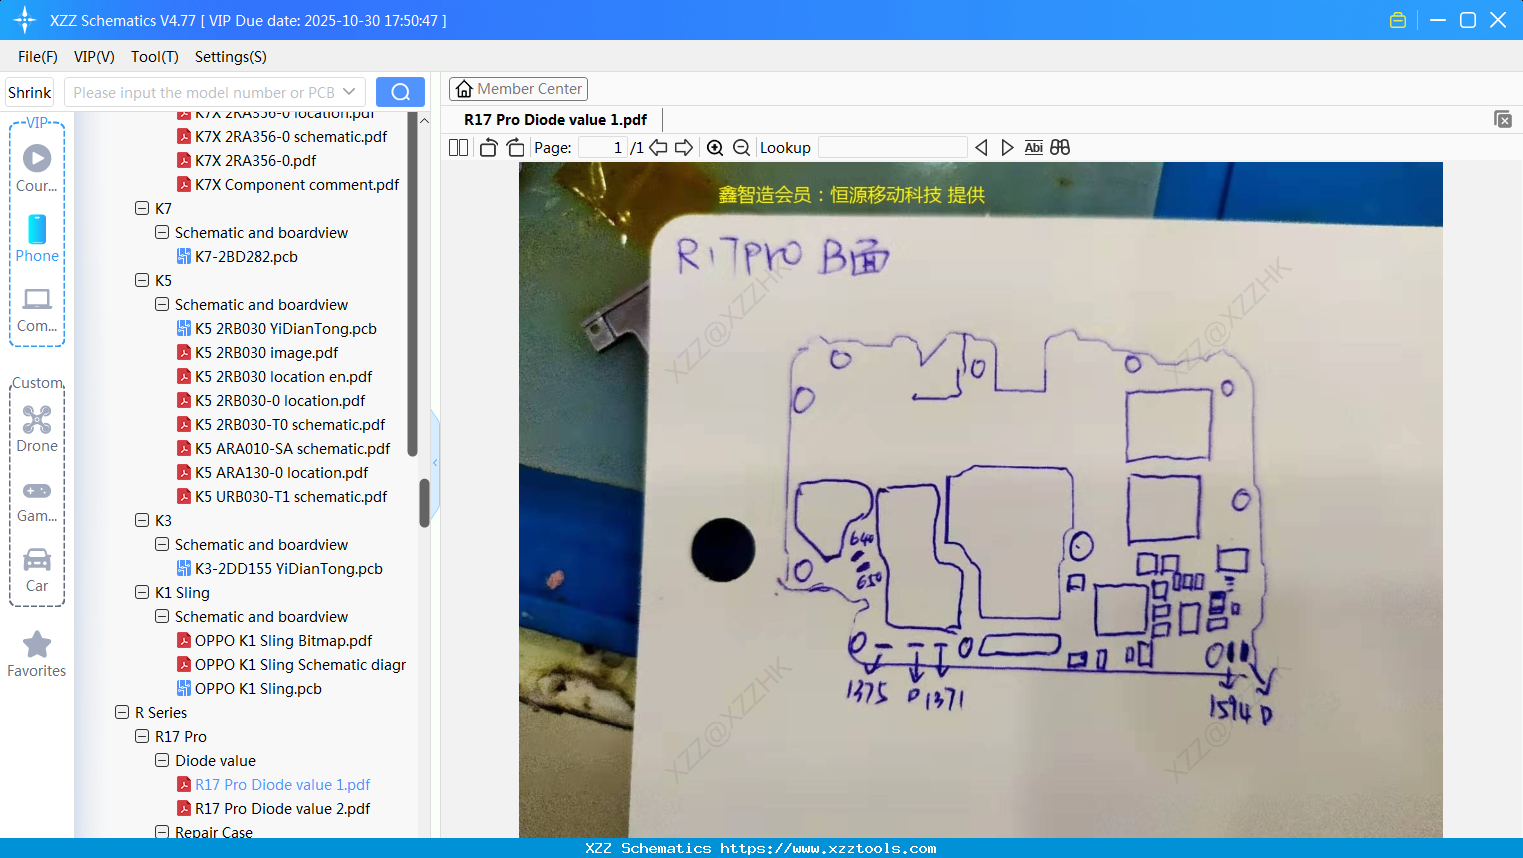Collapse the left panel with splitter handle
Image resolution: width=1523 pixels, height=858 pixels.
point(435,462)
